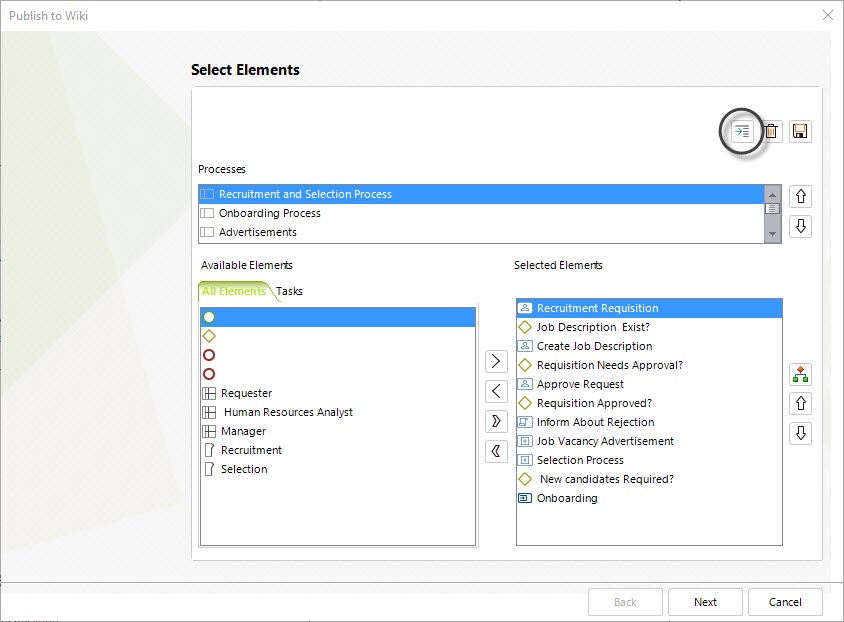Select Create Job Description element
The image size is (844, 622).
coord(649,346)
